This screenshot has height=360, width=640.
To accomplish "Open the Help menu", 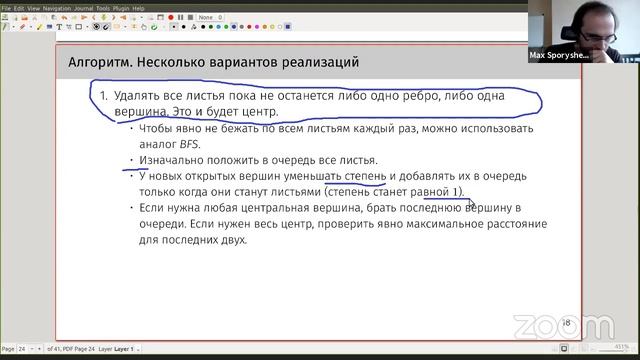I will (x=138, y=8).
